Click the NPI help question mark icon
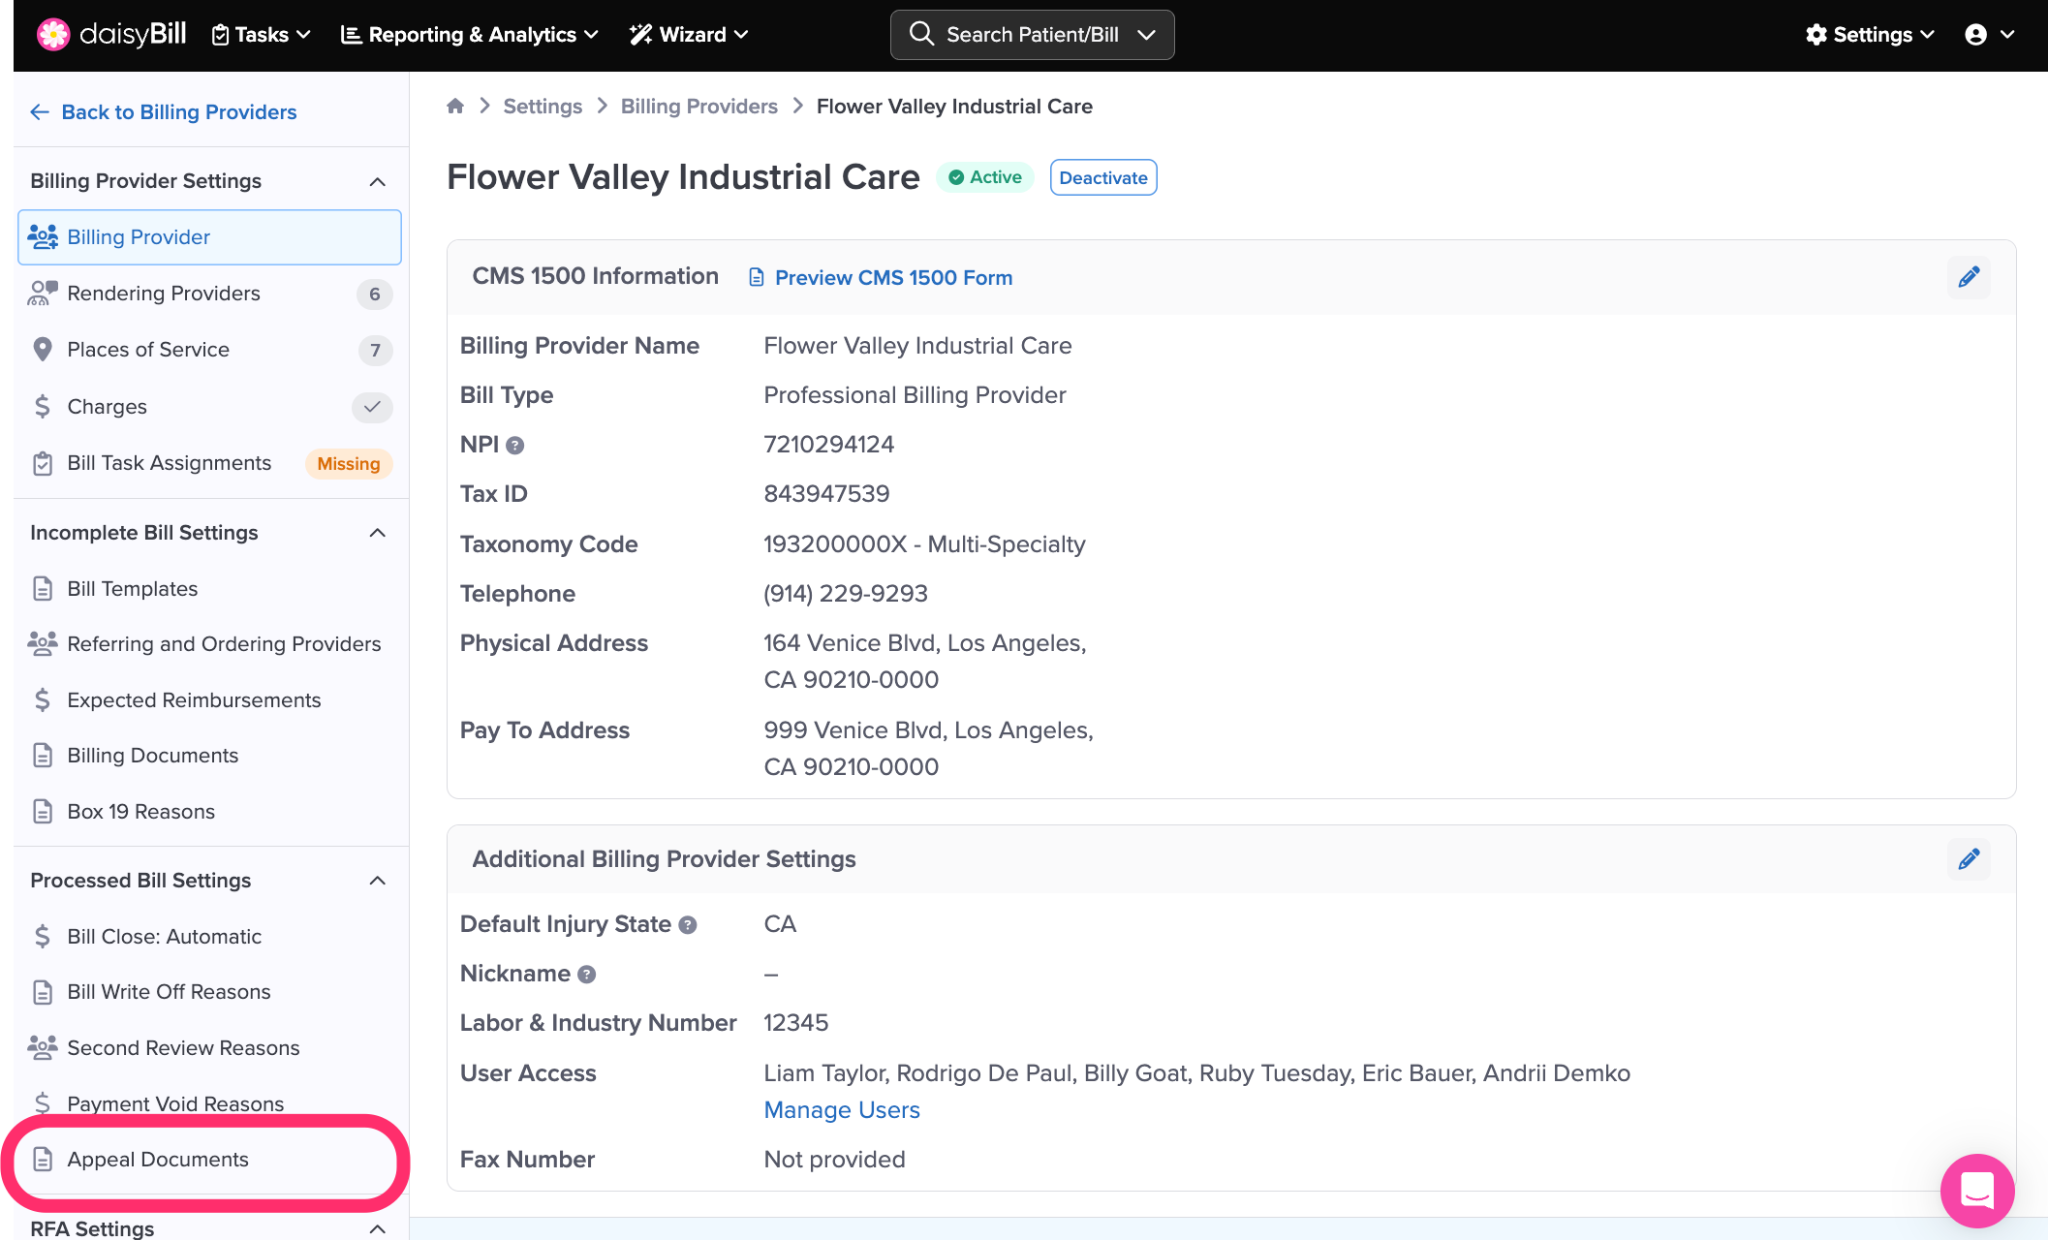This screenshot has width=2048, height=1240. (515, 446)
